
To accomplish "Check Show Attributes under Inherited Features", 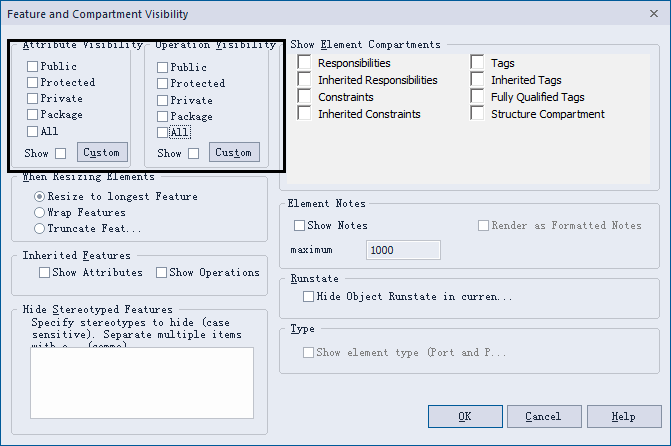I will [45, 273].
